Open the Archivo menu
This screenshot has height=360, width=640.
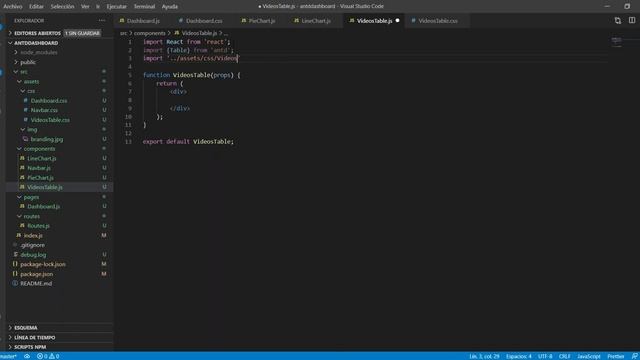[x=13, y=7]
